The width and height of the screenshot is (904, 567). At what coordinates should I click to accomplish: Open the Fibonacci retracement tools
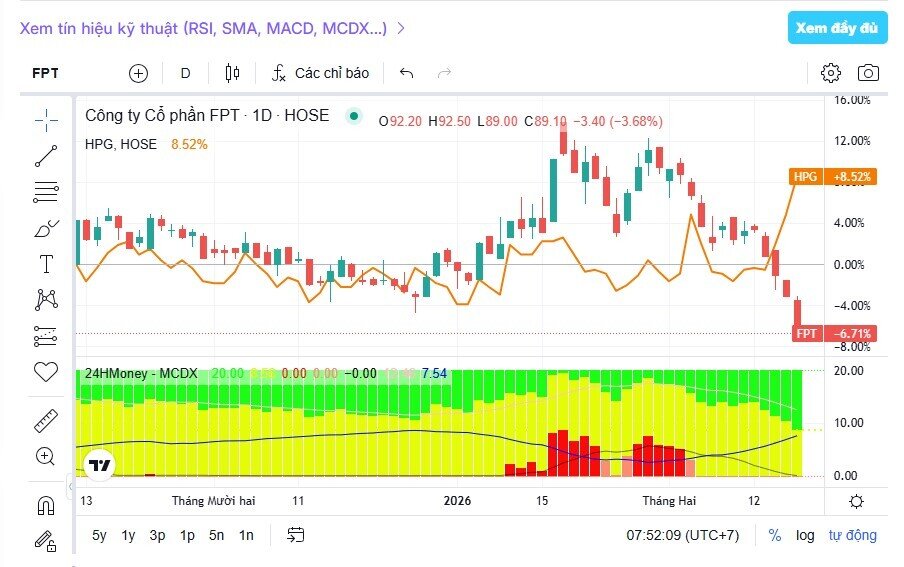click(x=46, y=192)
